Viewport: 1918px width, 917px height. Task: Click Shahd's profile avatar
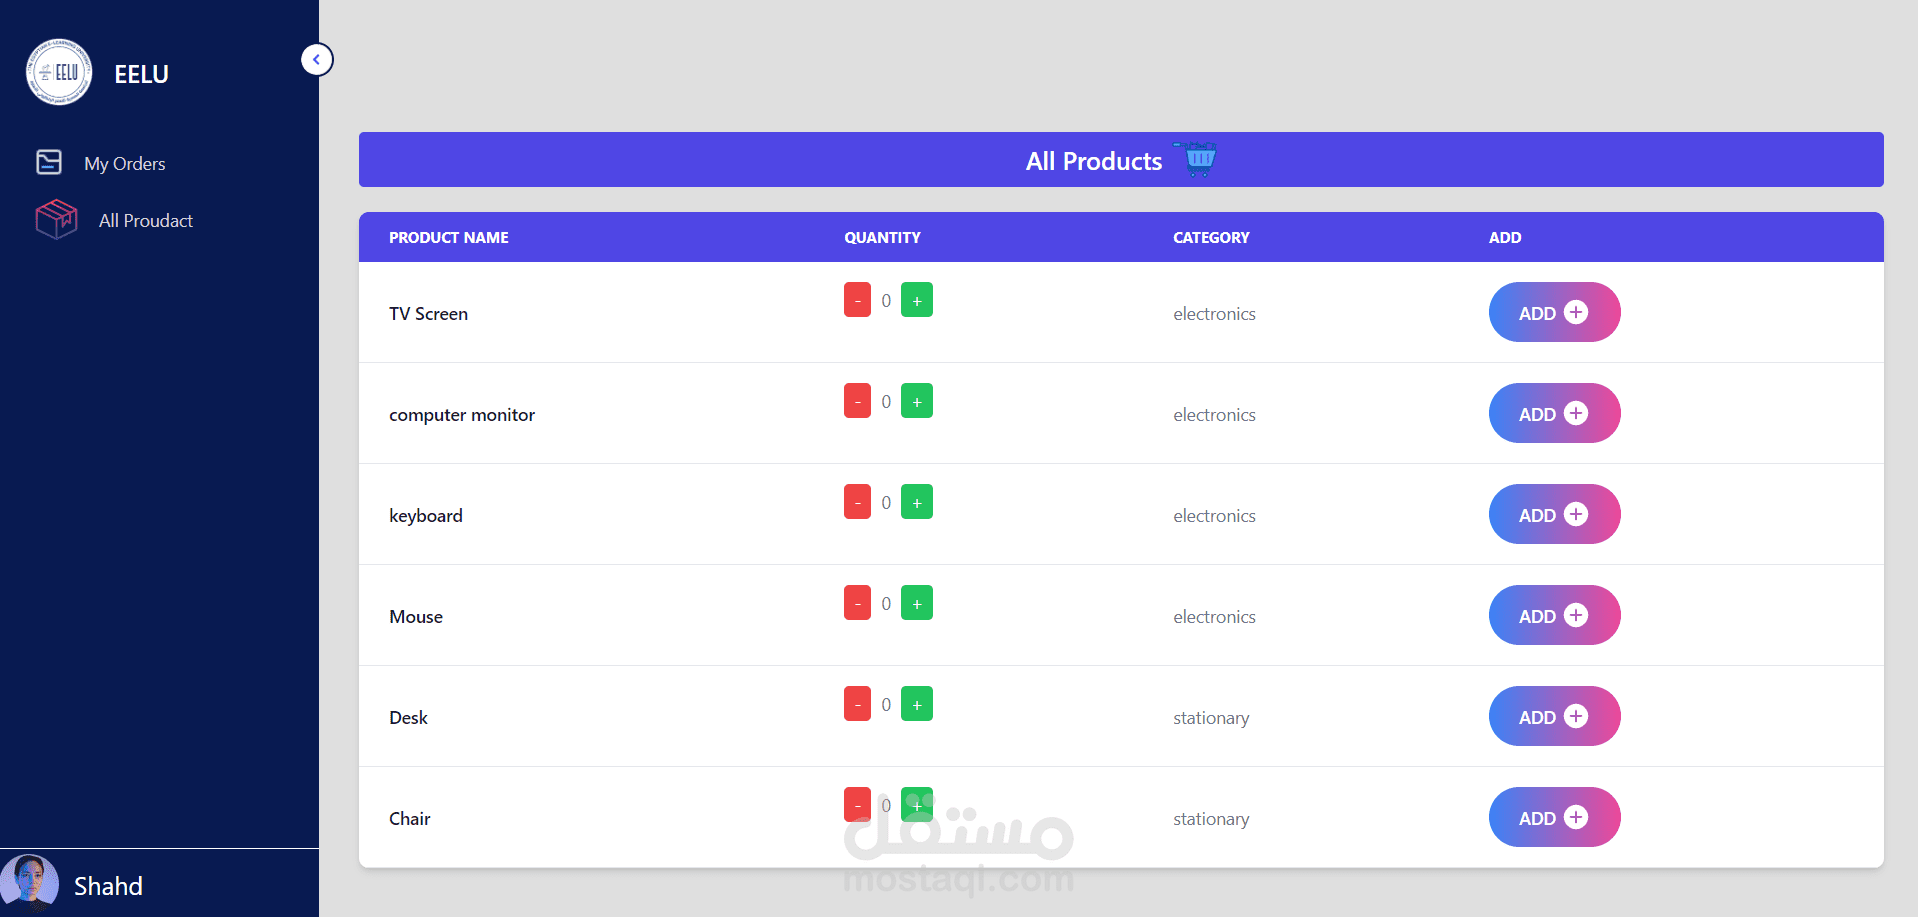pyautogui.click(x=30, y=884)
